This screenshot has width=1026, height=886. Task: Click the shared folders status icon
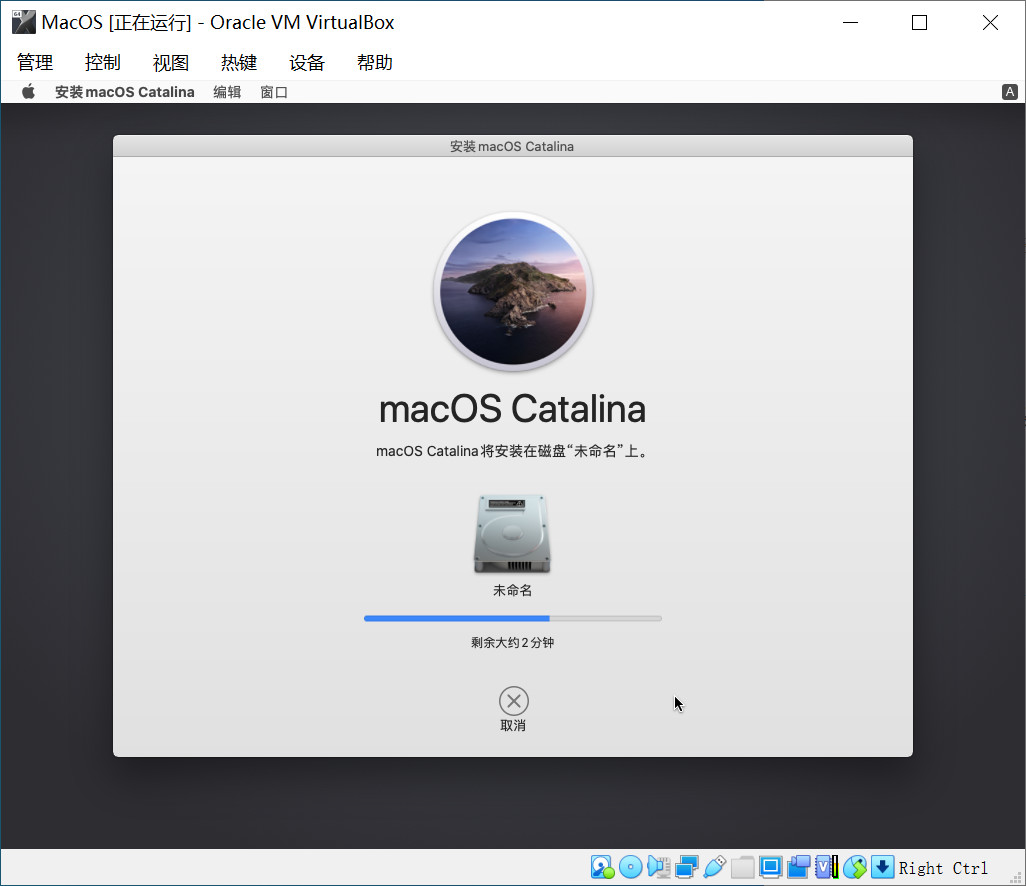[x=743, y=867]
